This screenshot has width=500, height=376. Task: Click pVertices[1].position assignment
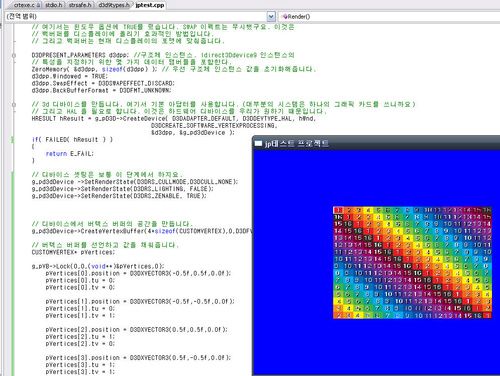click(140, 301)
